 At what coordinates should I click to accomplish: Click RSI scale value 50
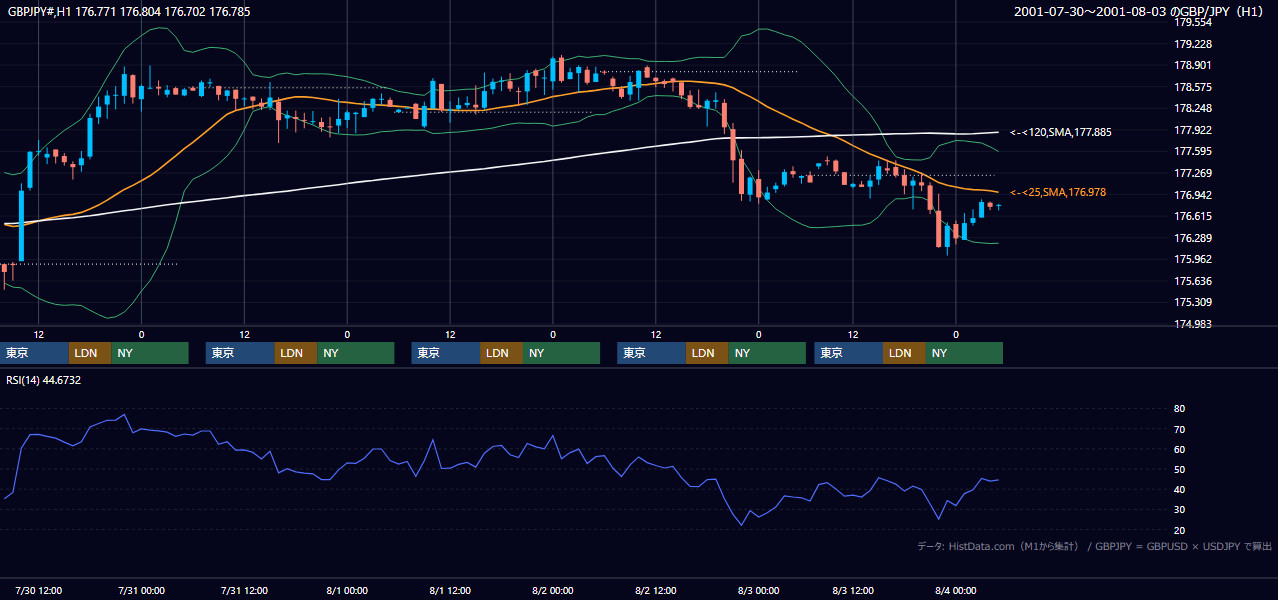point(1179,469)
